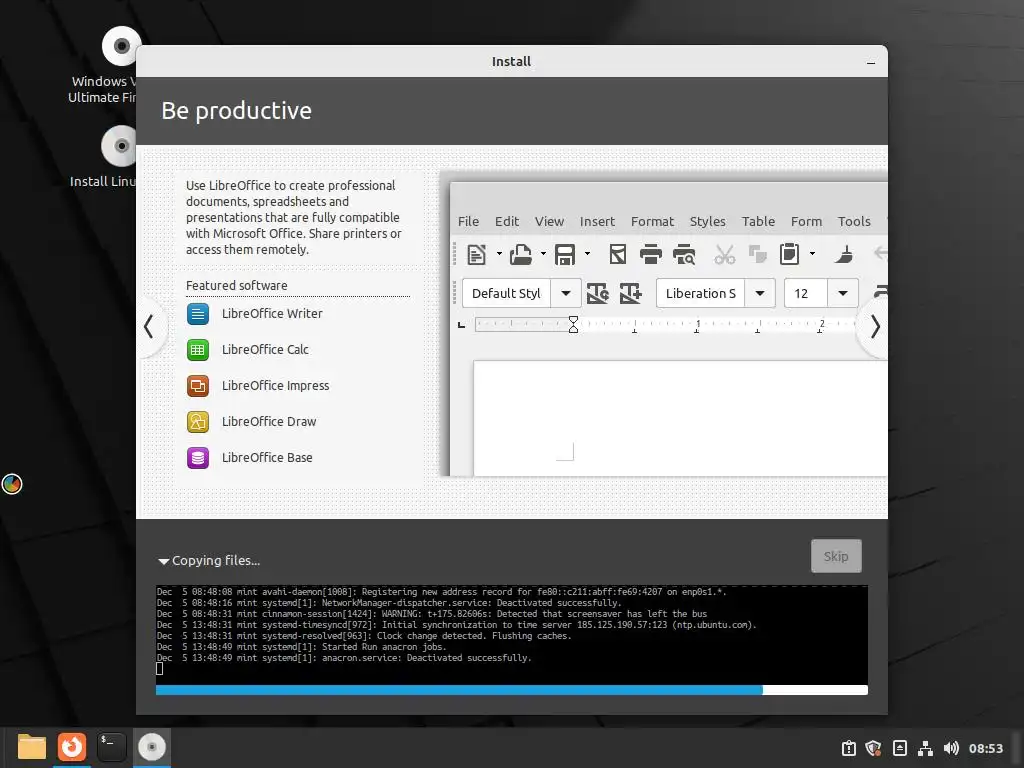Click the blank document page in Writer preview
The height and width of the screenshot is (768, 1024).
click(x=680, y=419)
